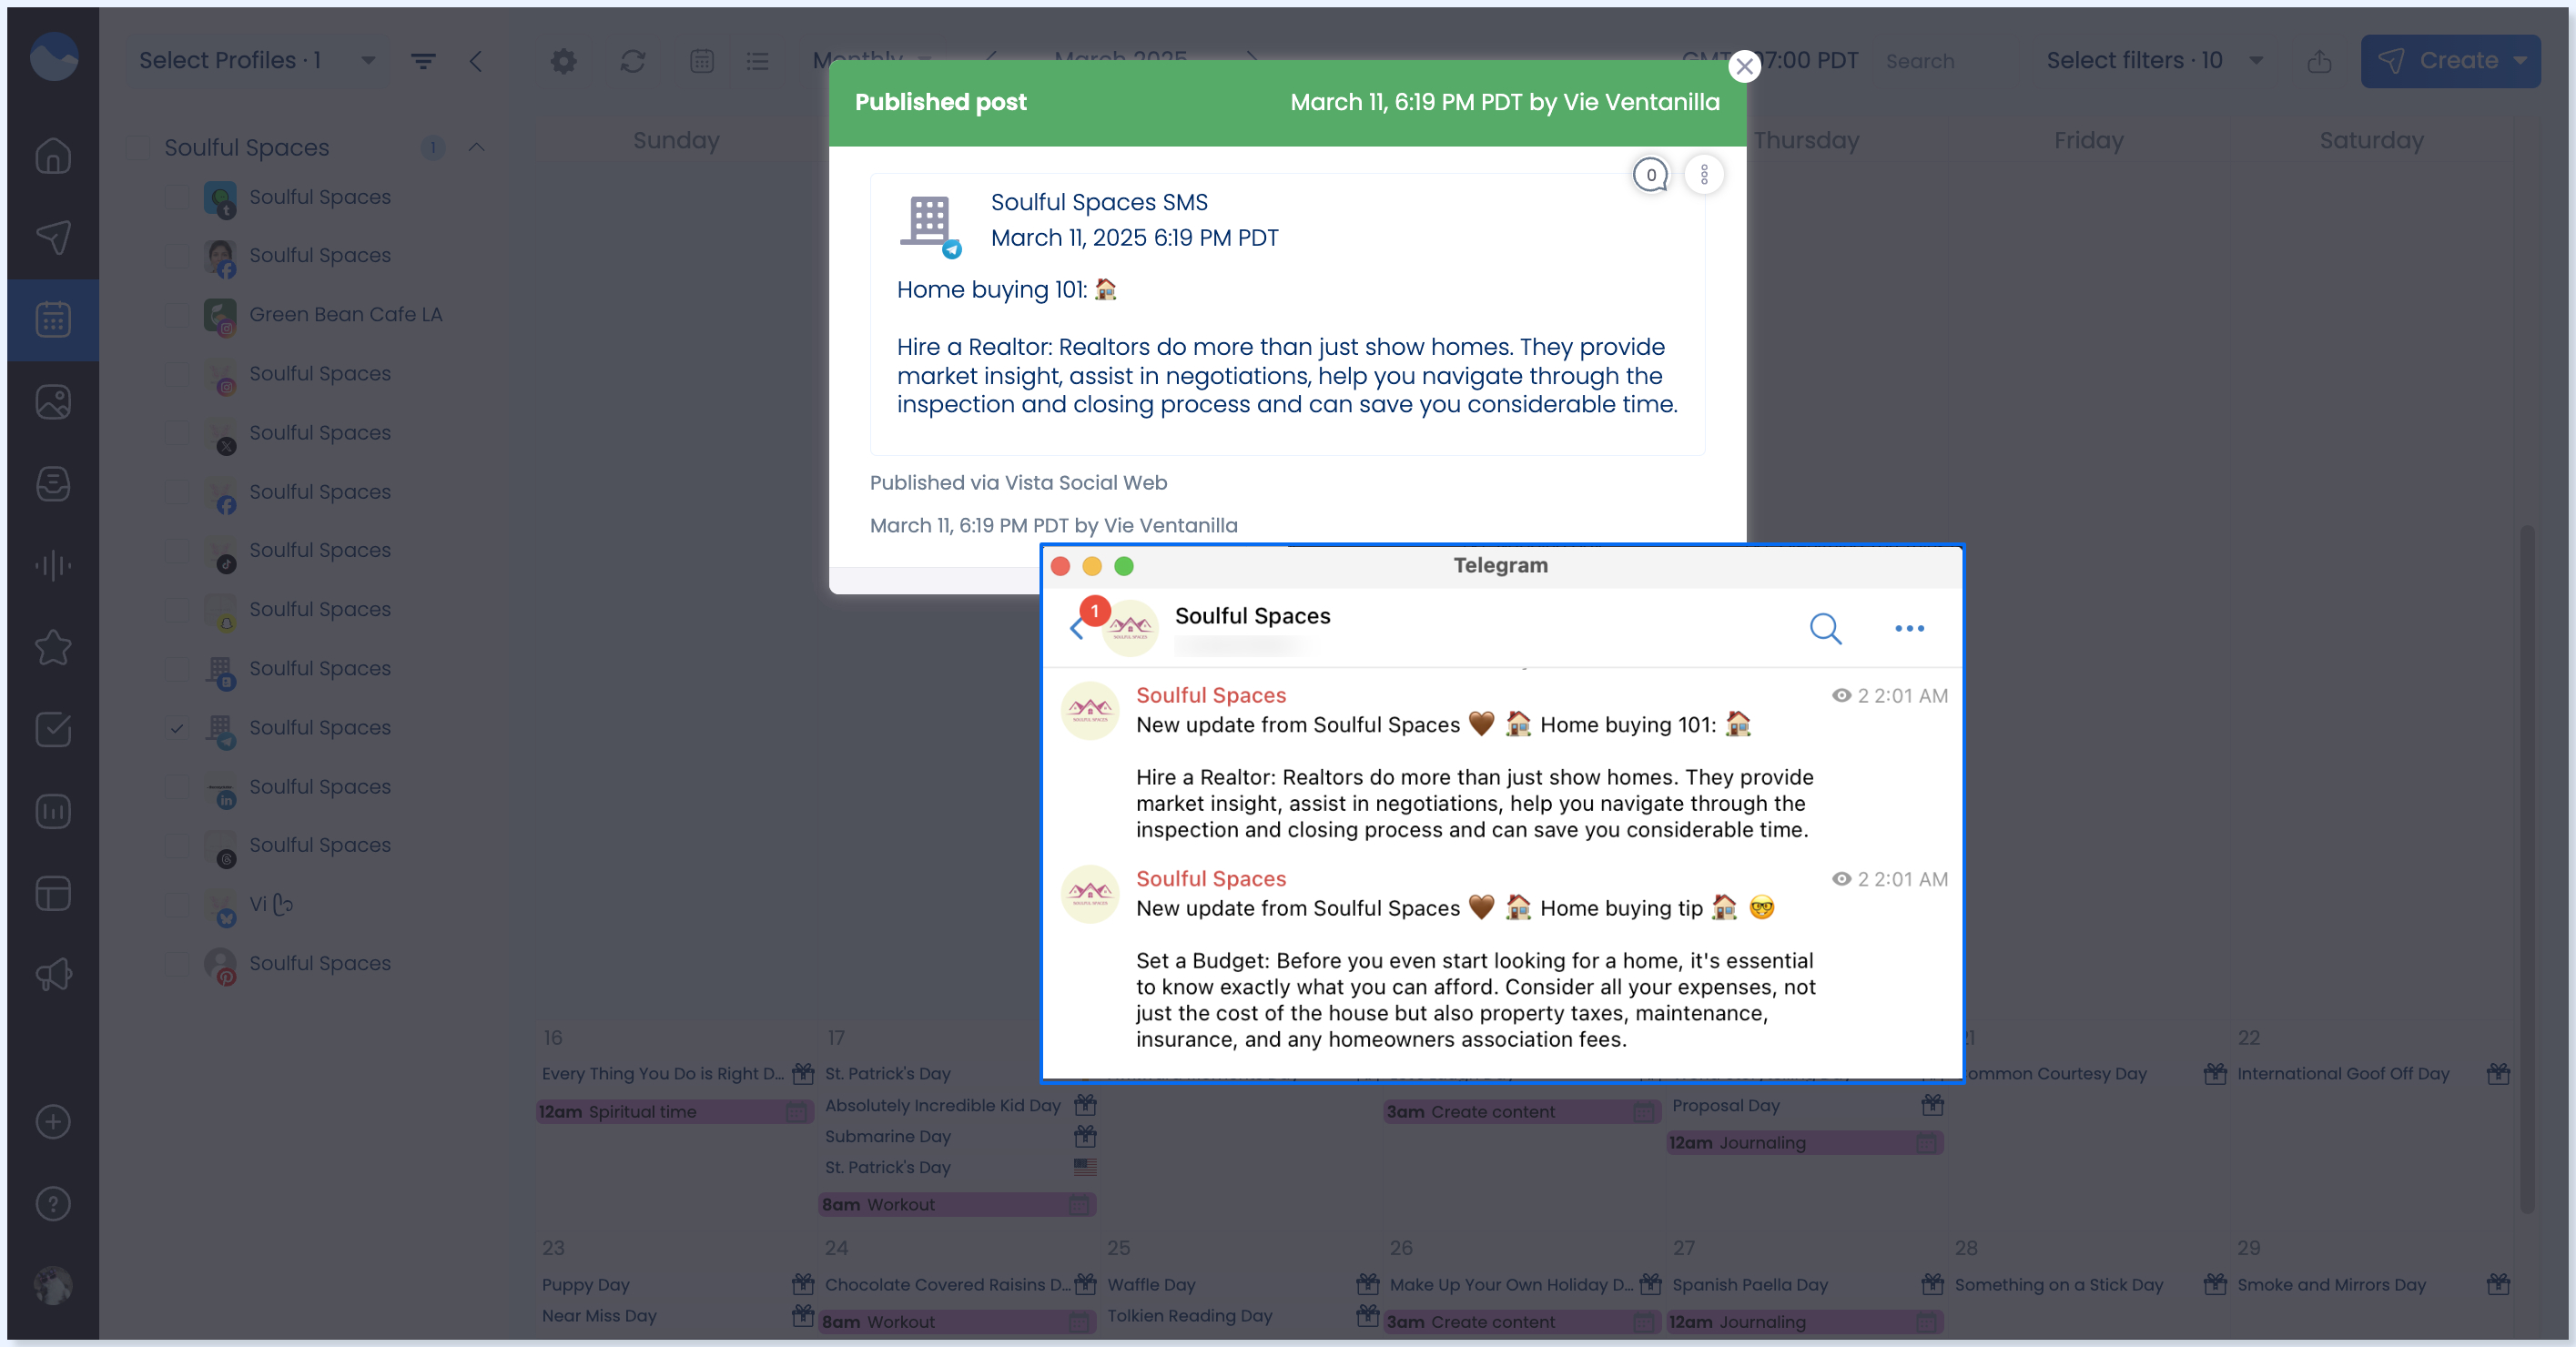The image size is (2576, 1347).
Task: Click the export share icon near Create
Action: point(2319,61)
